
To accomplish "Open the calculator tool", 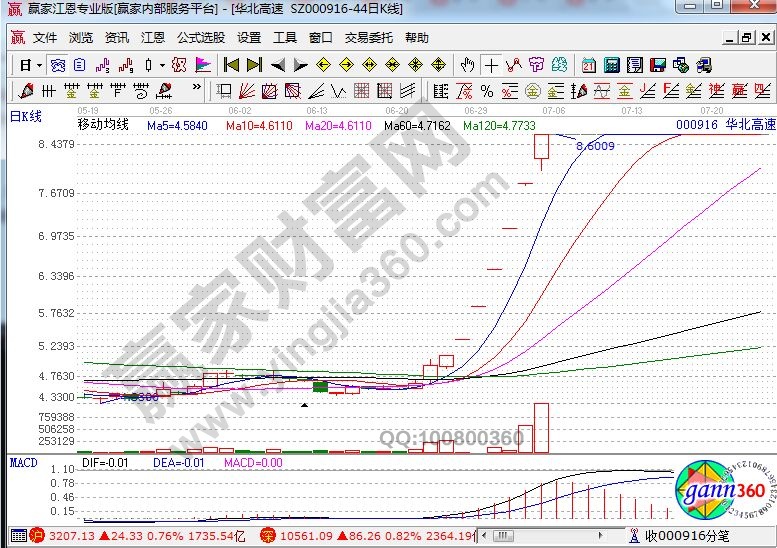I will pyautogui.click(x=610, y=65).
